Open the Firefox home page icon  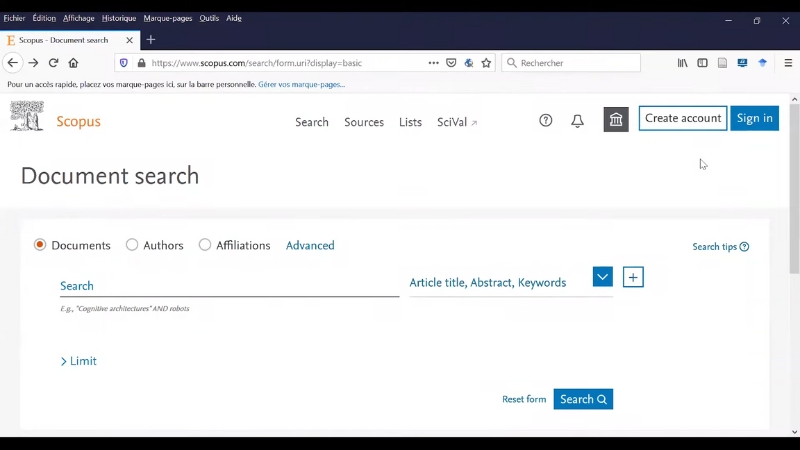pyautogui.click(x=73, y=63)
